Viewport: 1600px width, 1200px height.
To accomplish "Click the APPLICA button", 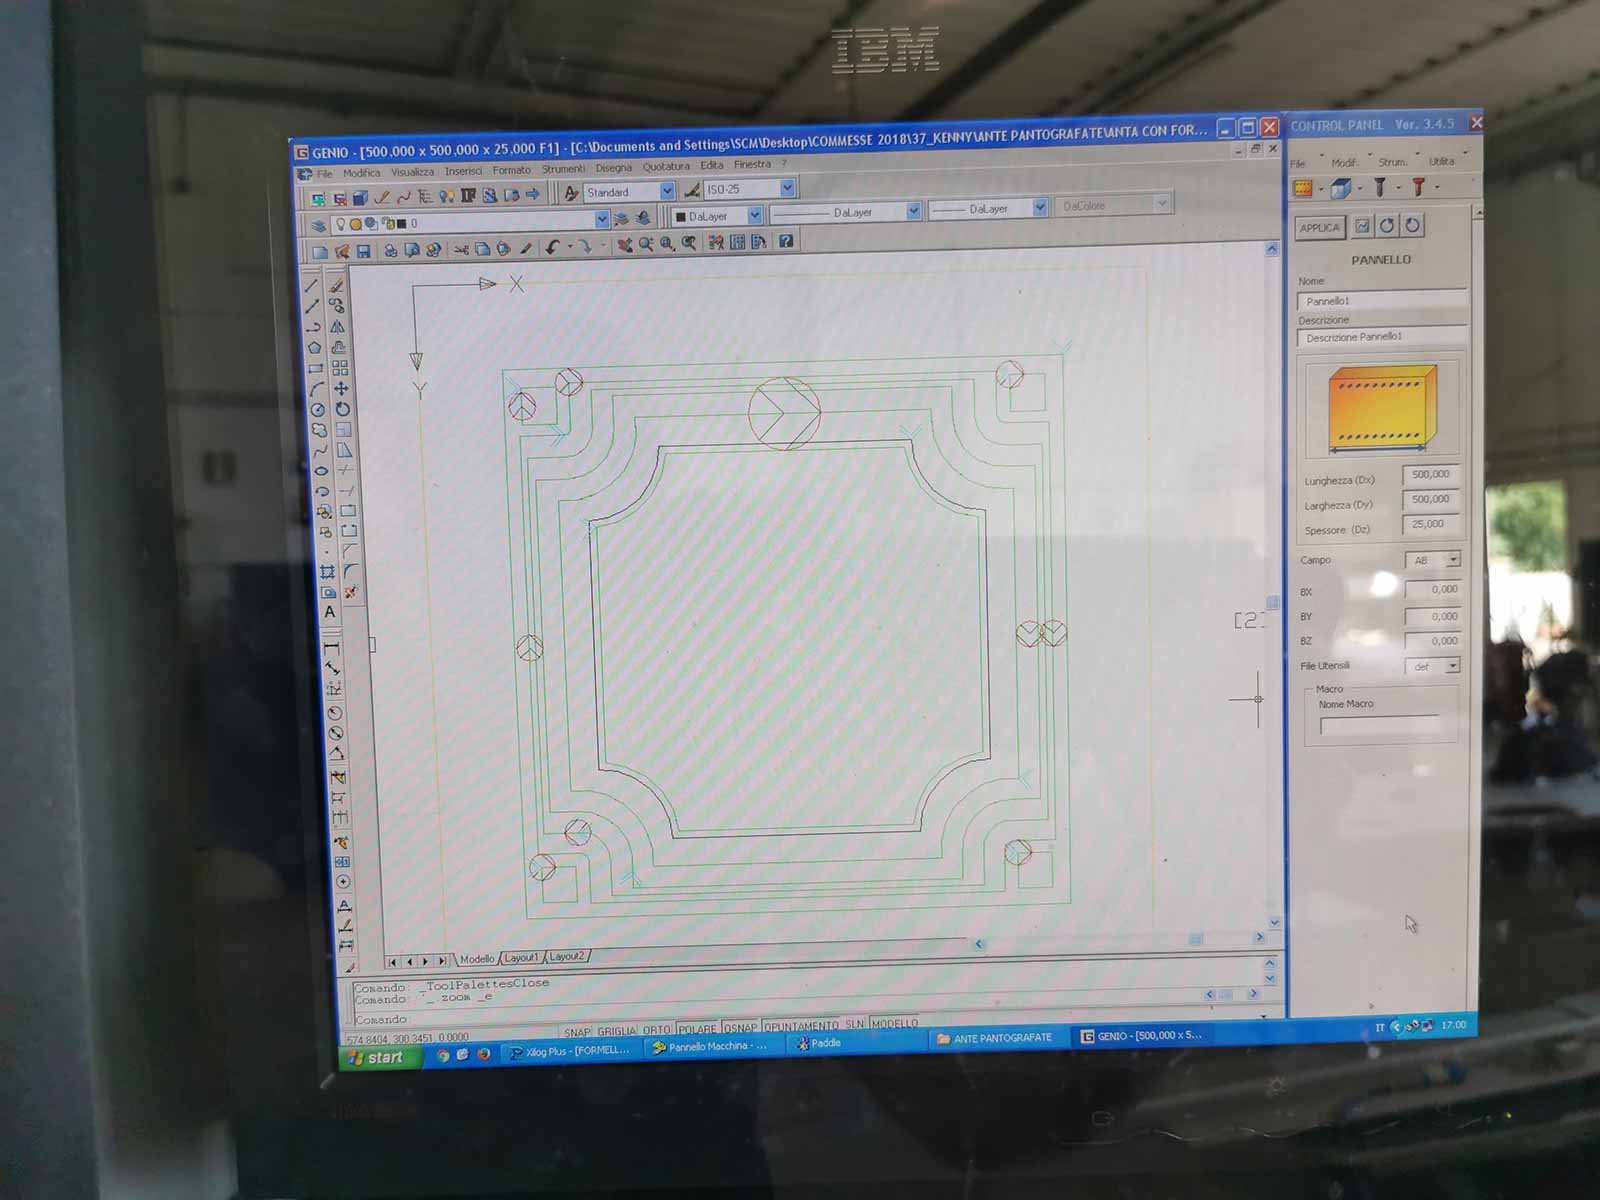I will [x=1320, y=228].
